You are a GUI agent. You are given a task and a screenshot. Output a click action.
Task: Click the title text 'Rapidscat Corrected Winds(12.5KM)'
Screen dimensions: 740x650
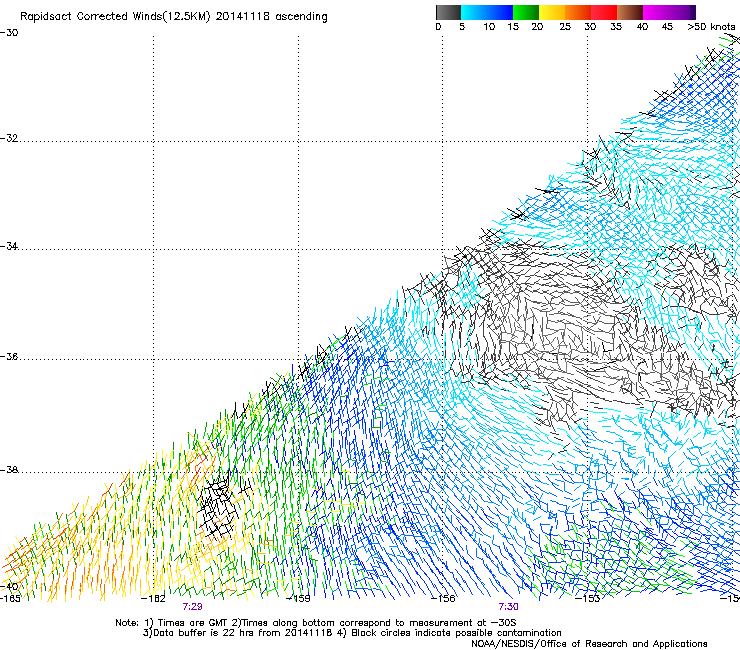(x=115, y=17)
